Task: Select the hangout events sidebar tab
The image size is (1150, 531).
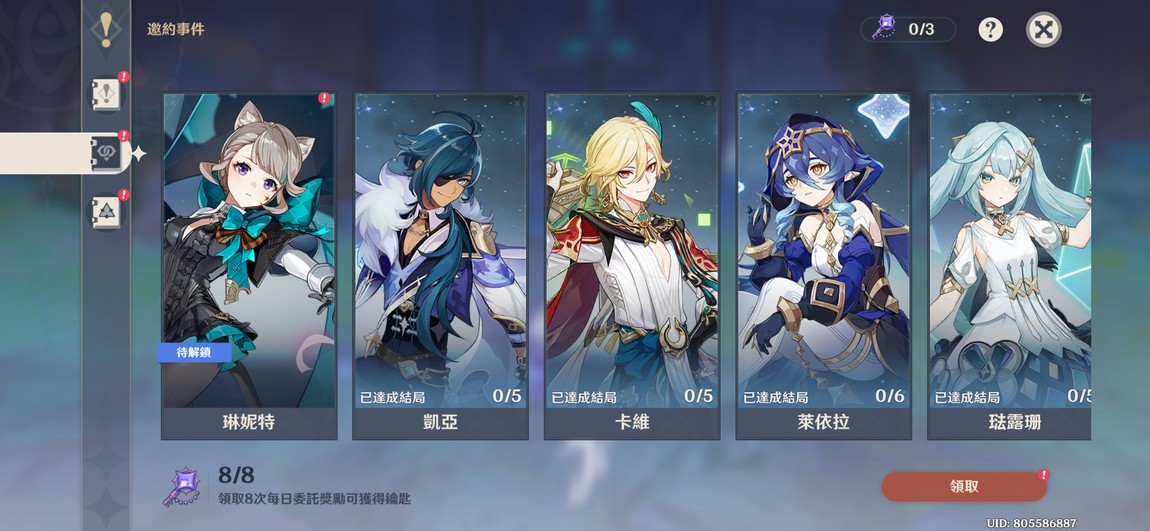Action: (x=107, y=153)
